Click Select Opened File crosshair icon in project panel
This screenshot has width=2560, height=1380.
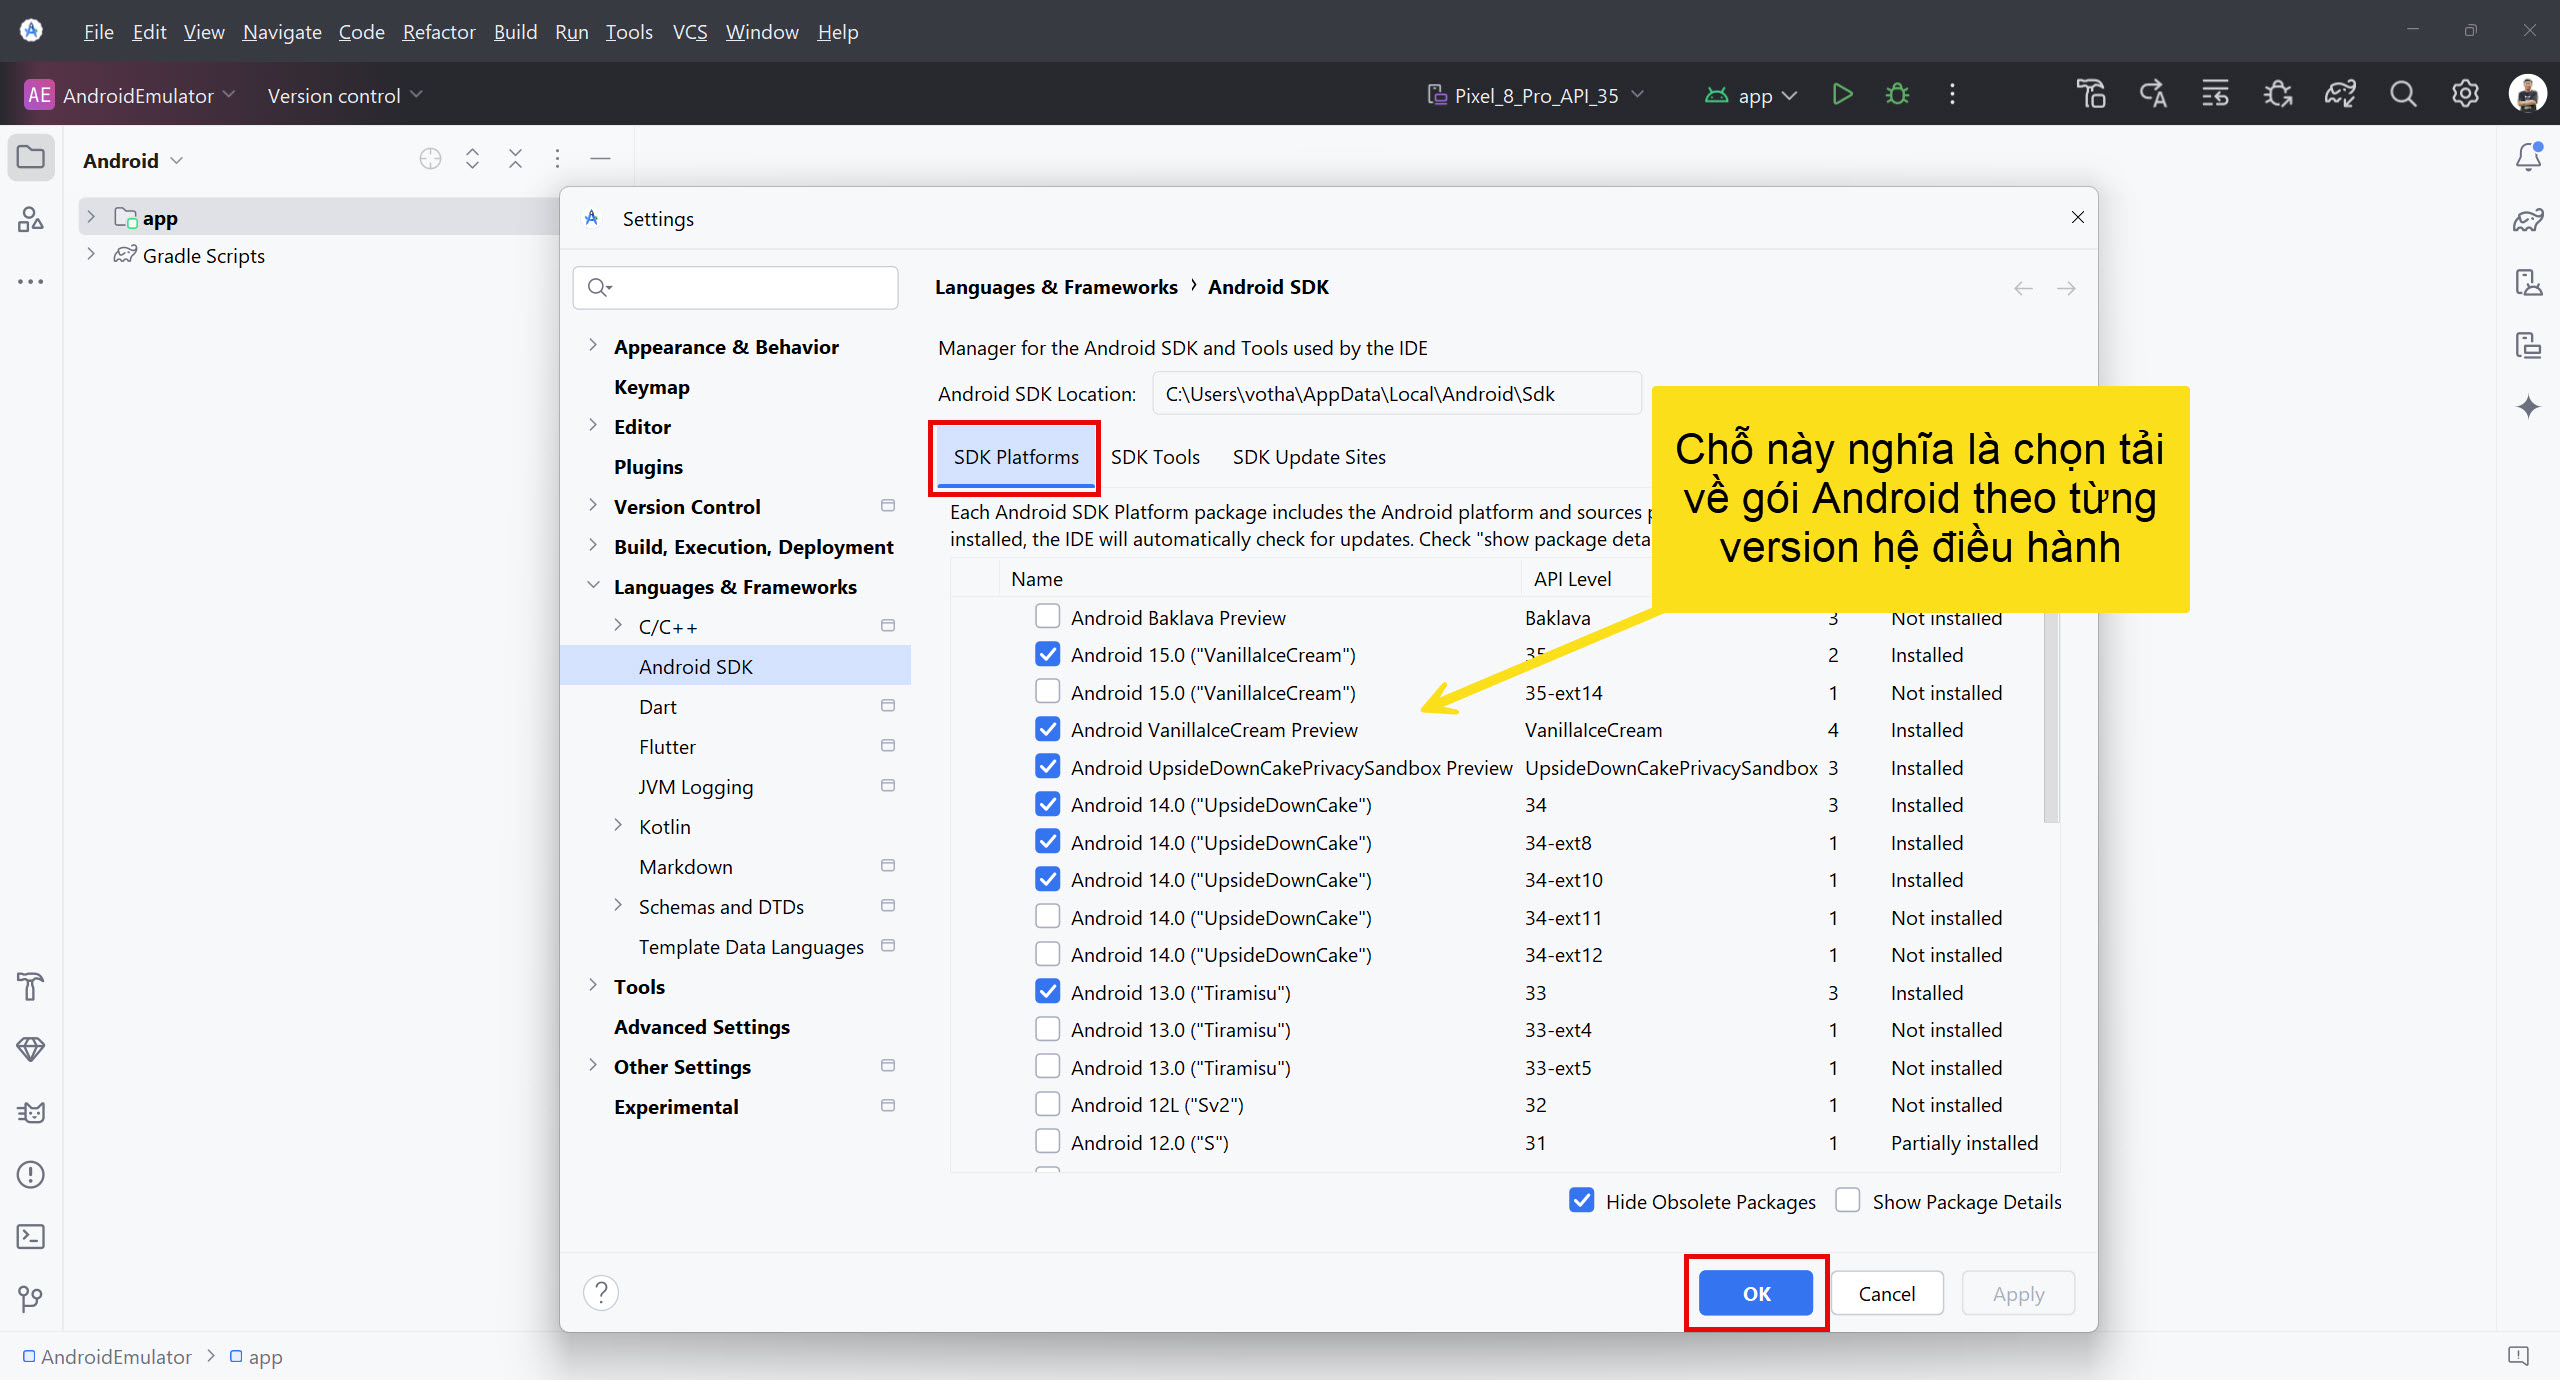pyautogui.click(x=430, y=159)
